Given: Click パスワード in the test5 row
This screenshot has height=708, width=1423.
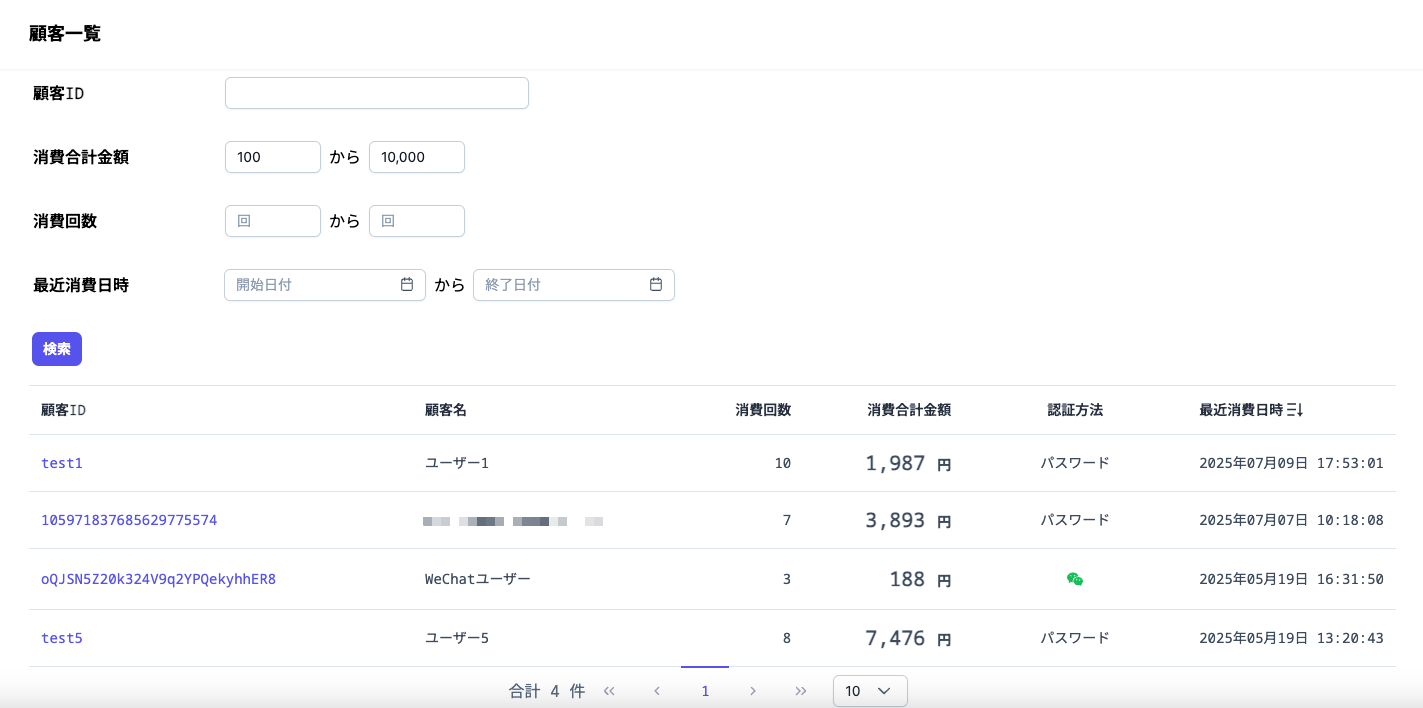Looking at the screenshot, I should click(1075, 638).
